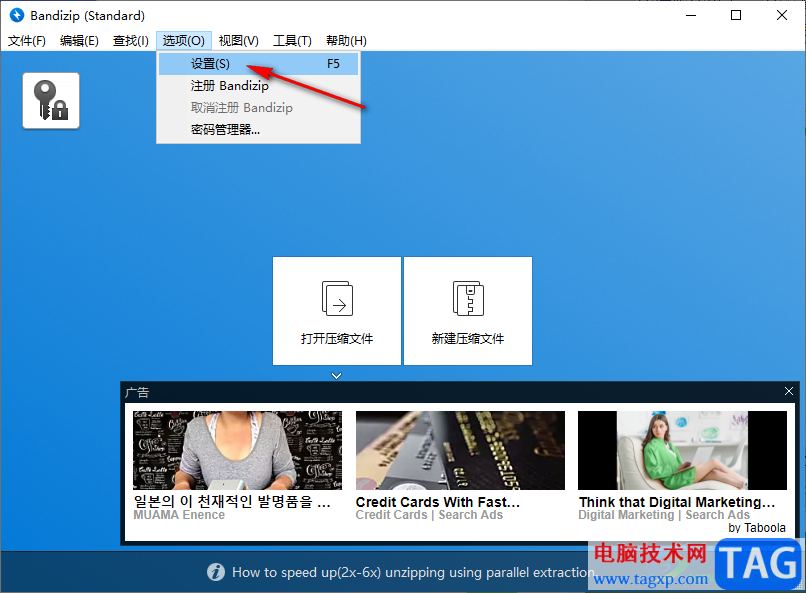
Task: Click Digital Marketing | Search Ads text
Action: coord(664,515)
